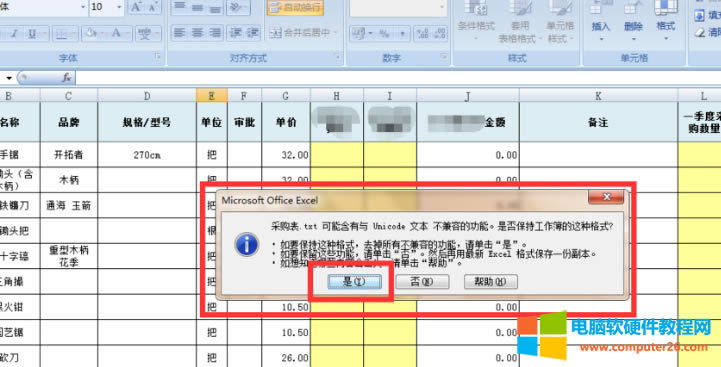Open the underline style dropdown arrow
Screen dimensions: 721x367
45,33
